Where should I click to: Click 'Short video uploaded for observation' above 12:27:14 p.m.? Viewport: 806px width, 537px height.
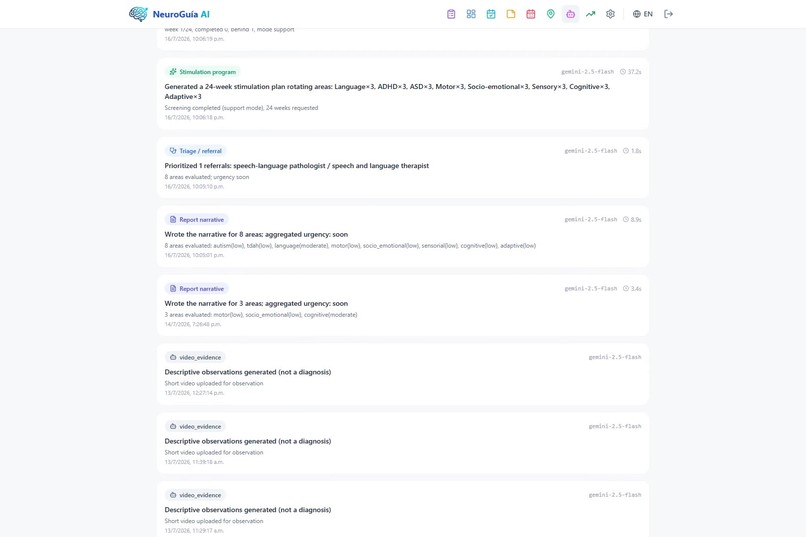click(214, 383)
